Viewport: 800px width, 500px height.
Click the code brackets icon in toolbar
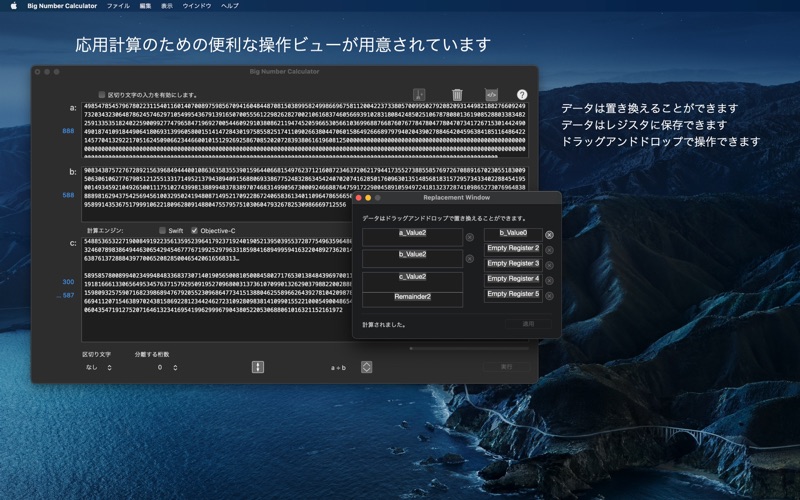[492, 94]
